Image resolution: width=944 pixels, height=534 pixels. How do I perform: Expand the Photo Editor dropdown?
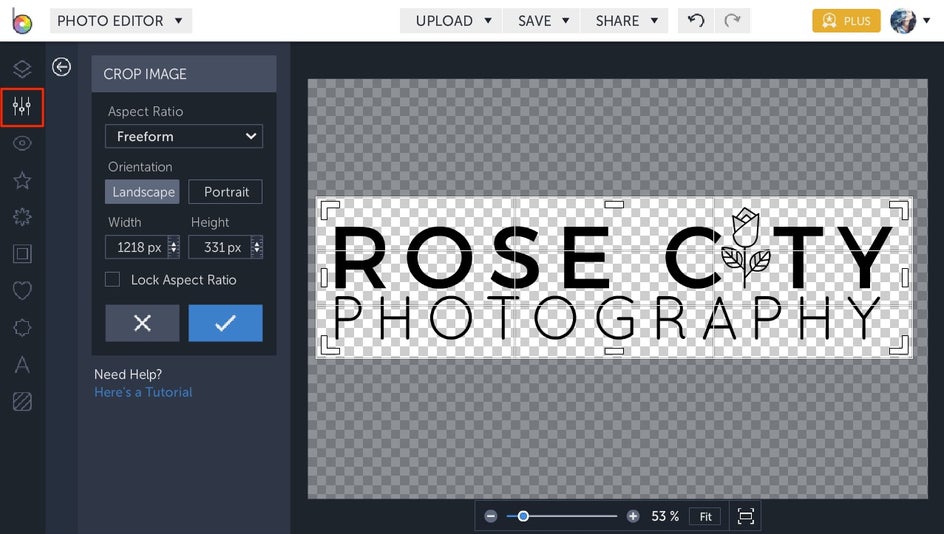120,21
